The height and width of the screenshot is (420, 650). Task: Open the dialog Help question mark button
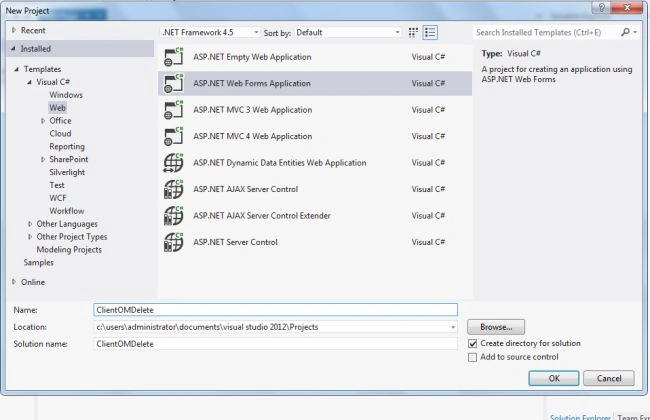tap(601, 7)
